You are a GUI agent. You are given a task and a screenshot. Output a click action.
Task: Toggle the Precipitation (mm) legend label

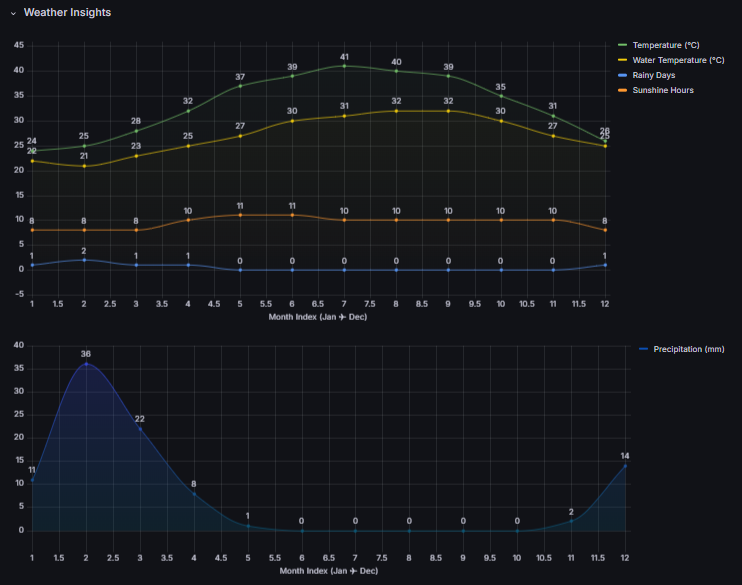point(688,349)
